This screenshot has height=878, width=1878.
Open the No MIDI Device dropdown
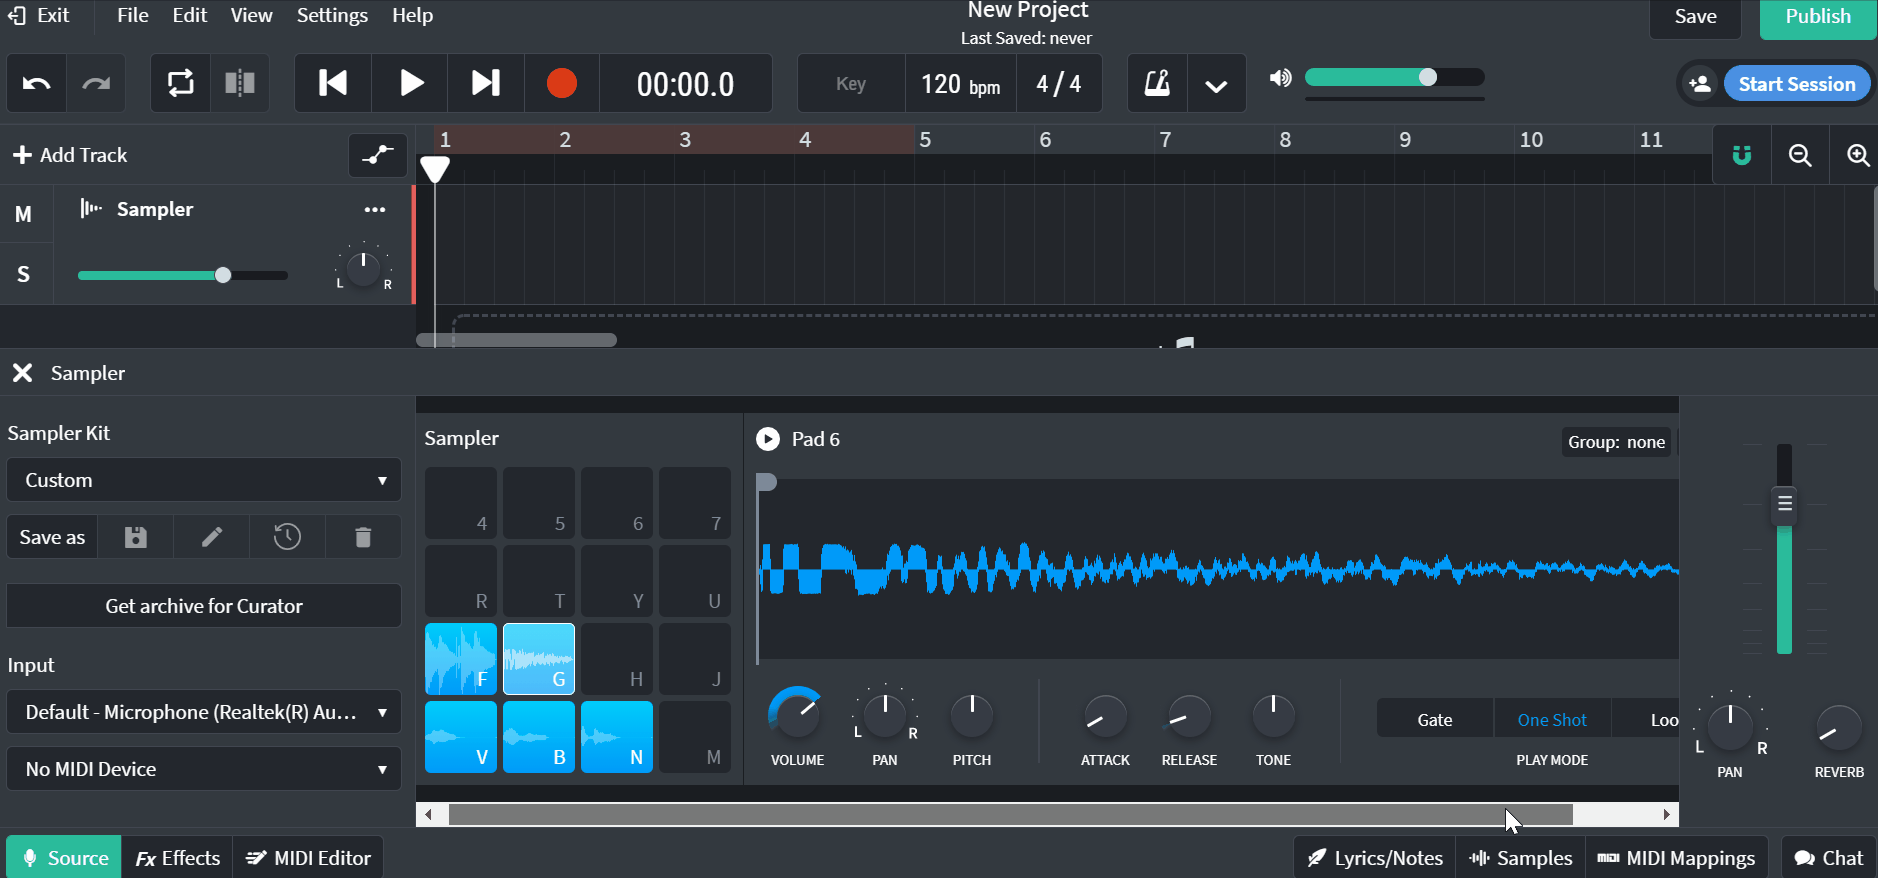click(204, 769)
